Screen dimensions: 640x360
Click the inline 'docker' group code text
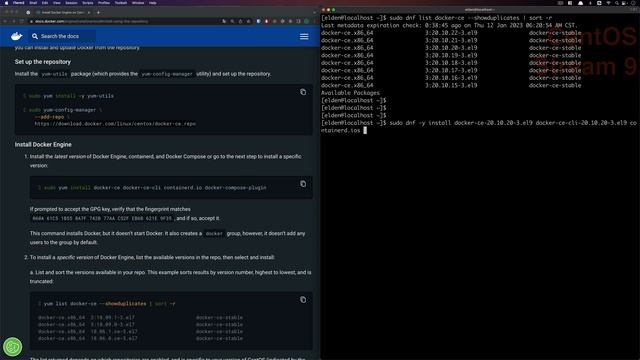tap(214, 233)
